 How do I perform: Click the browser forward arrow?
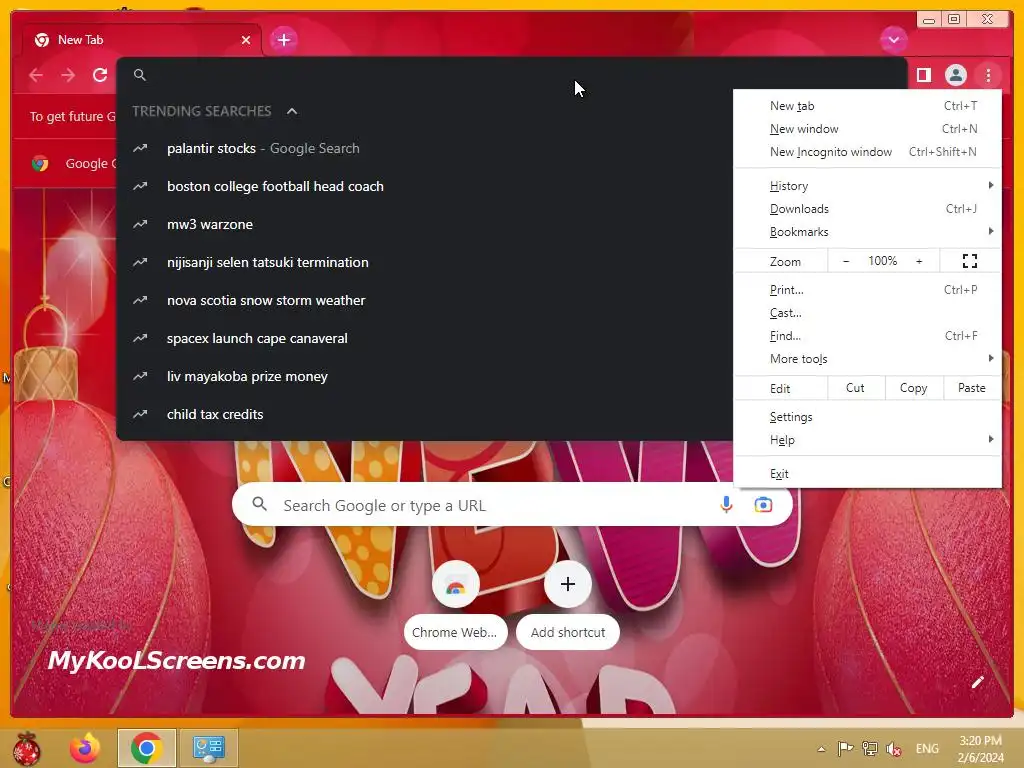[x=68, y=75]
